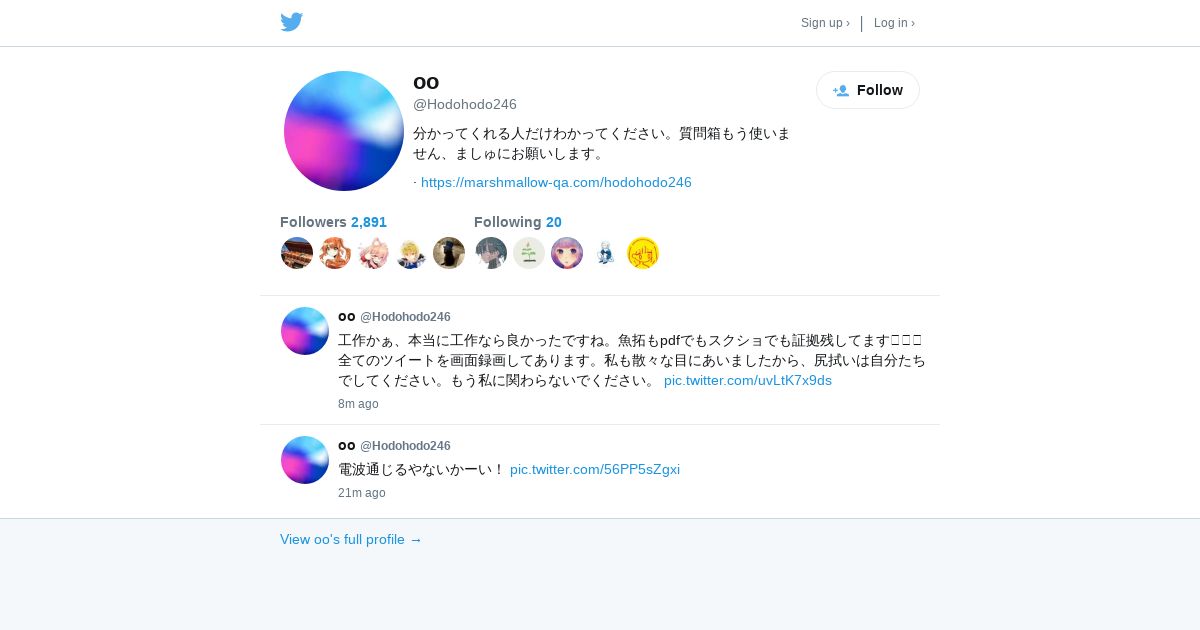
Task: Select the green plant following avatar
Action: [x=529, y=253]
